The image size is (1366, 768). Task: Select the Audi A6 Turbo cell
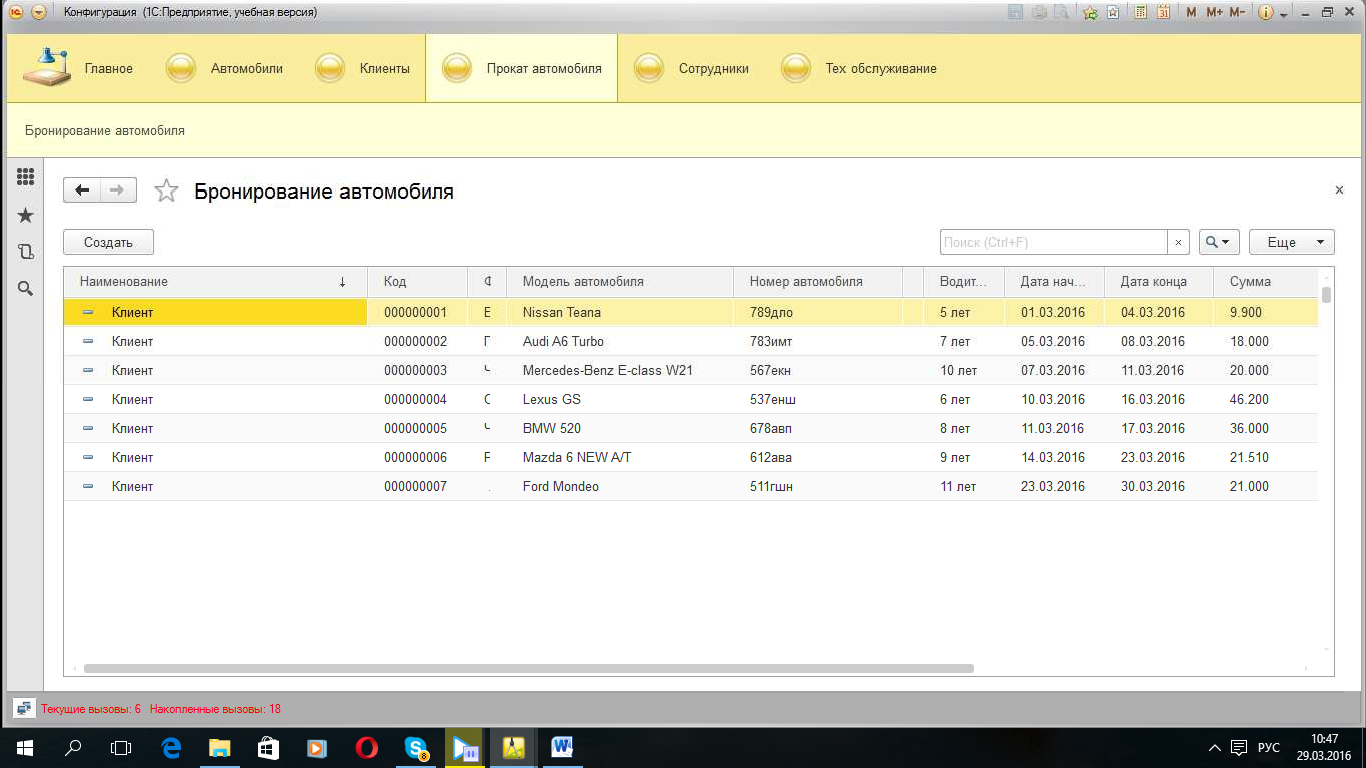(x=620, y=341)
